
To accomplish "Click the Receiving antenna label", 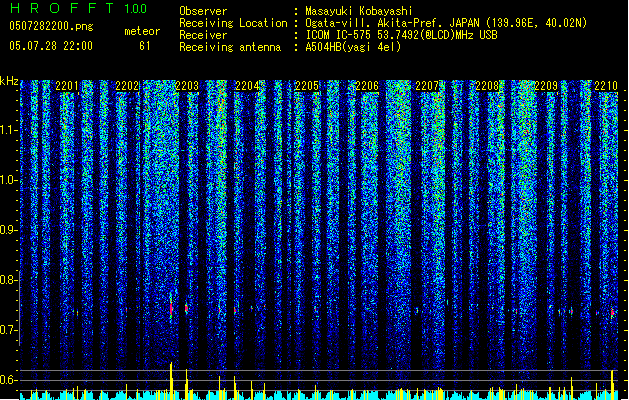I will pos(230,47).
